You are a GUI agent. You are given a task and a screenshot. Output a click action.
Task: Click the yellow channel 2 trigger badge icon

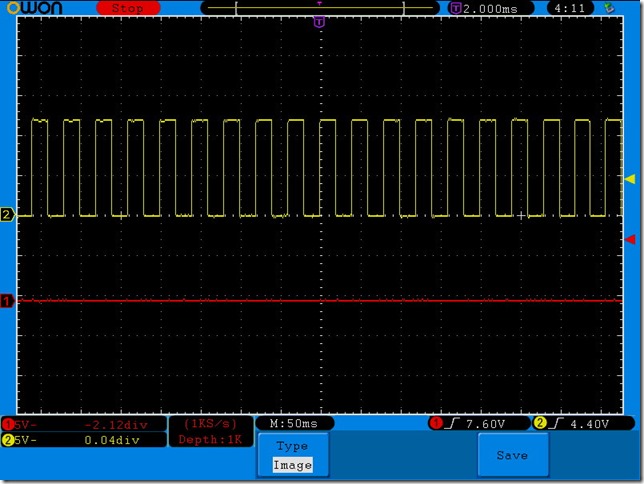(540, 422)
